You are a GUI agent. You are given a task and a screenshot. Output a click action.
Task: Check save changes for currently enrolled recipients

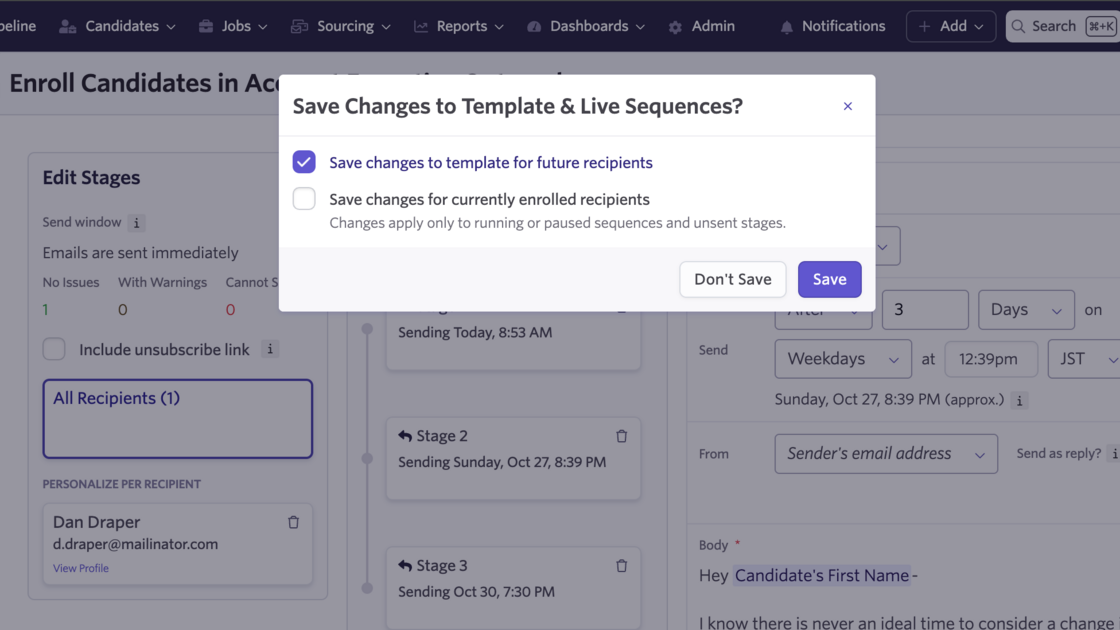tap(304, 199)
